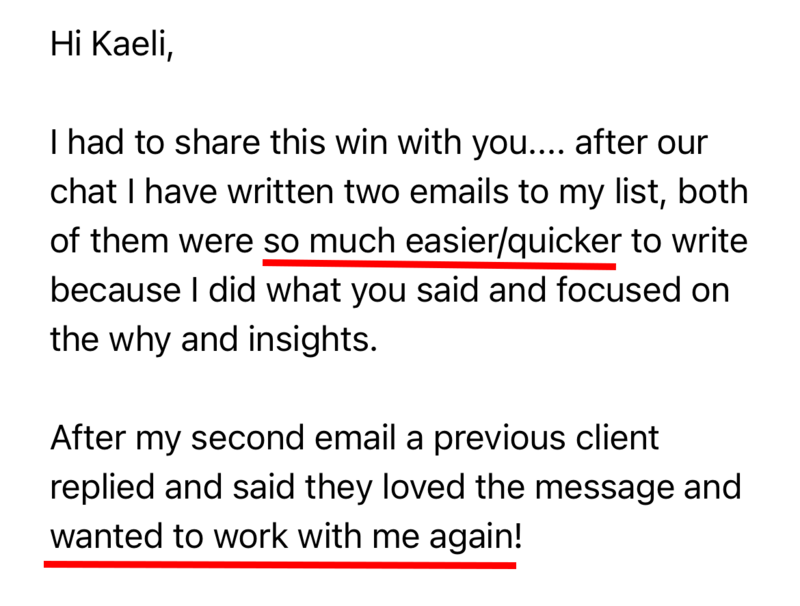Click the underlined phrase "so much easier/quicker"

(442, 241)
